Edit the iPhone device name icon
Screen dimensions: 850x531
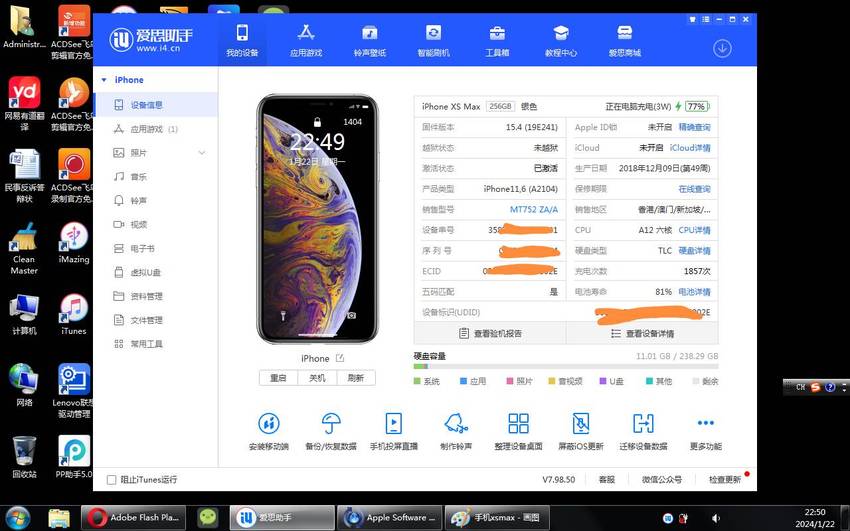(x=340, y=358)
